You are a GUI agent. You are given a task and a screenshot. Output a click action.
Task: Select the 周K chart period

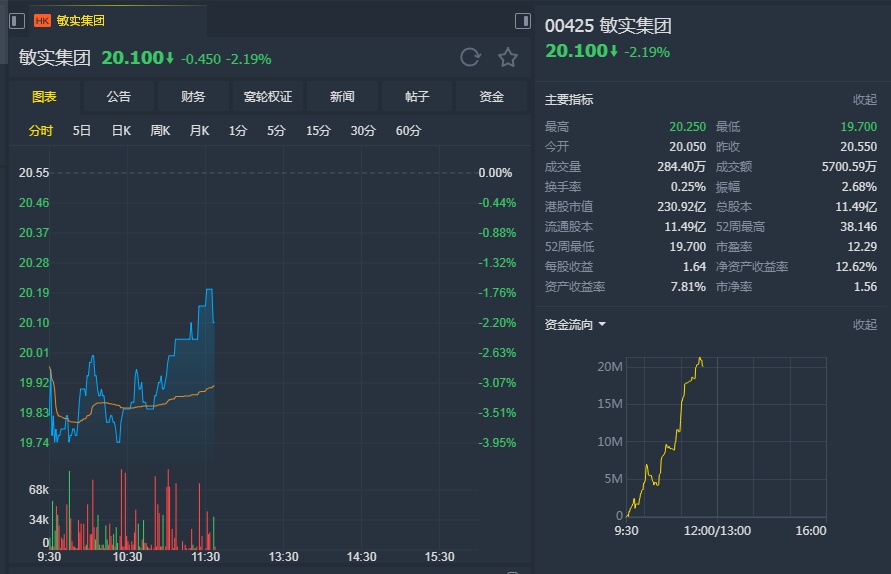coord(160,131)
